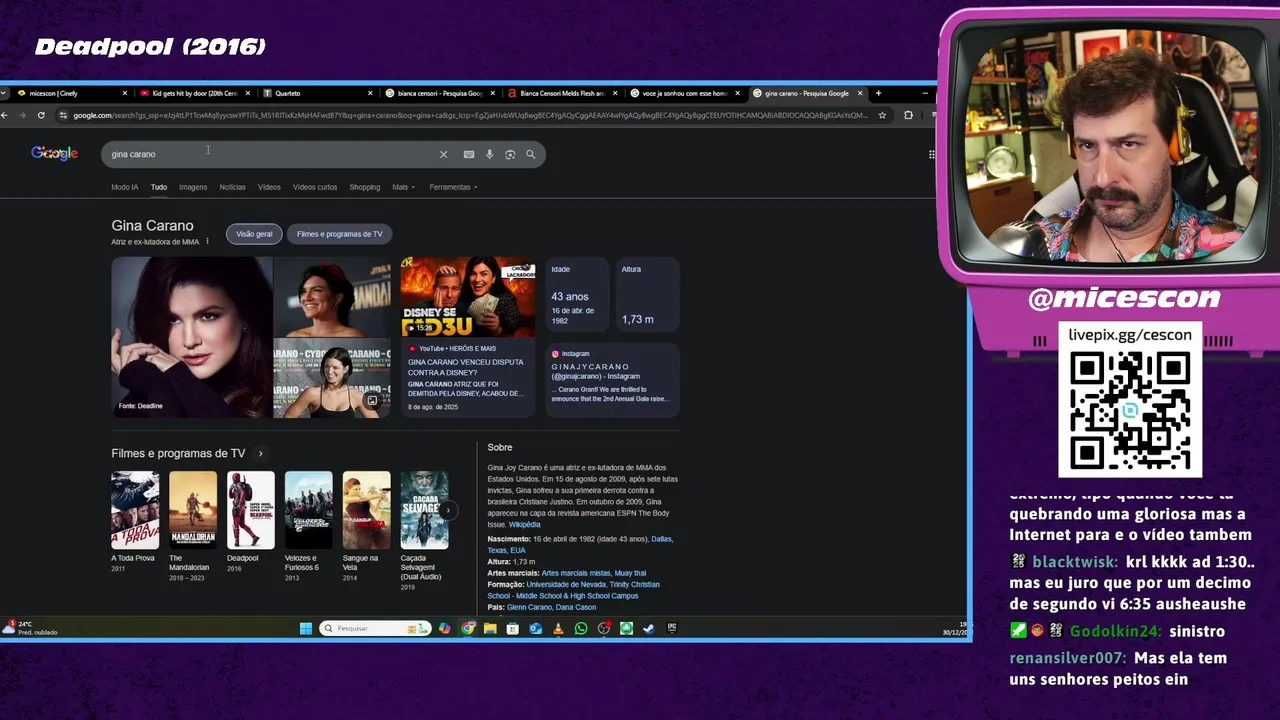The height and width of the screenshot is (720, 1280).
Task: Open the Universidade de Nevada link
Action: [567, 584]
